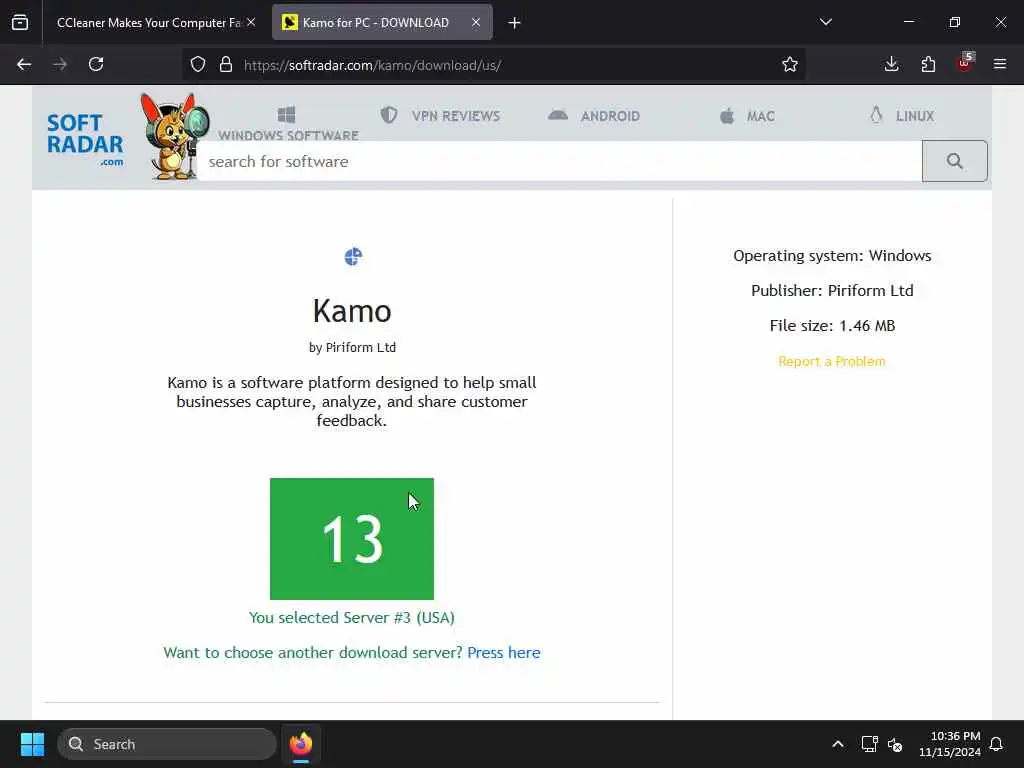Click 'File size: 1.46 MB' text
This screenshot has height=768, width=1024.
click(x=832, y=326)
